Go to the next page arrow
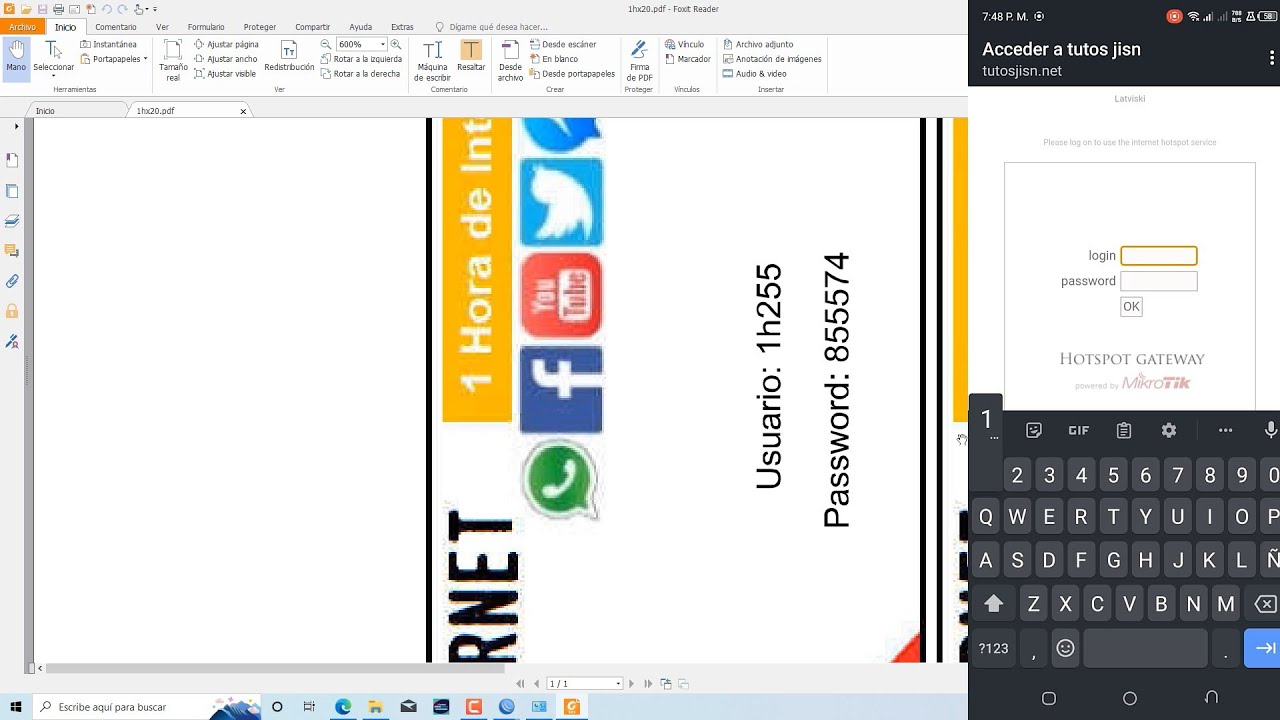Screen dimensions: 1280x720 click(x=631, y=684)
